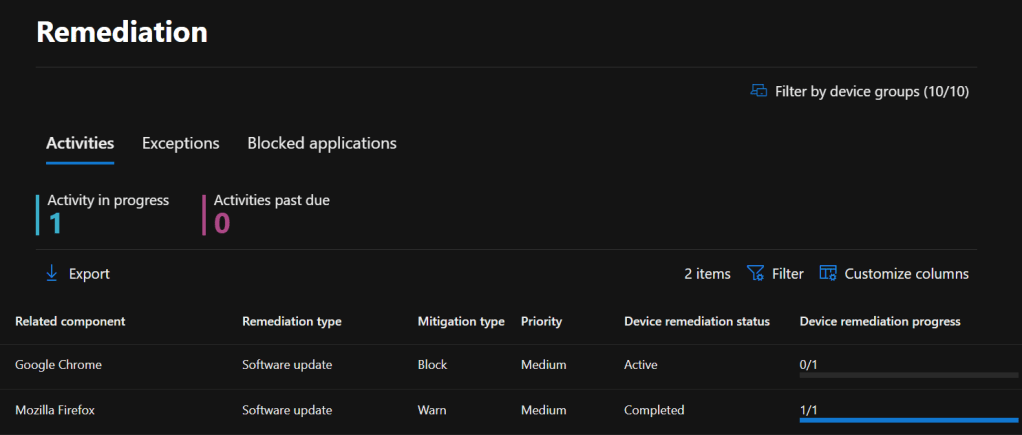Sort by Mitigation type column header
1022x435 pixels.
pyautogui.click(x=461, y=321)
